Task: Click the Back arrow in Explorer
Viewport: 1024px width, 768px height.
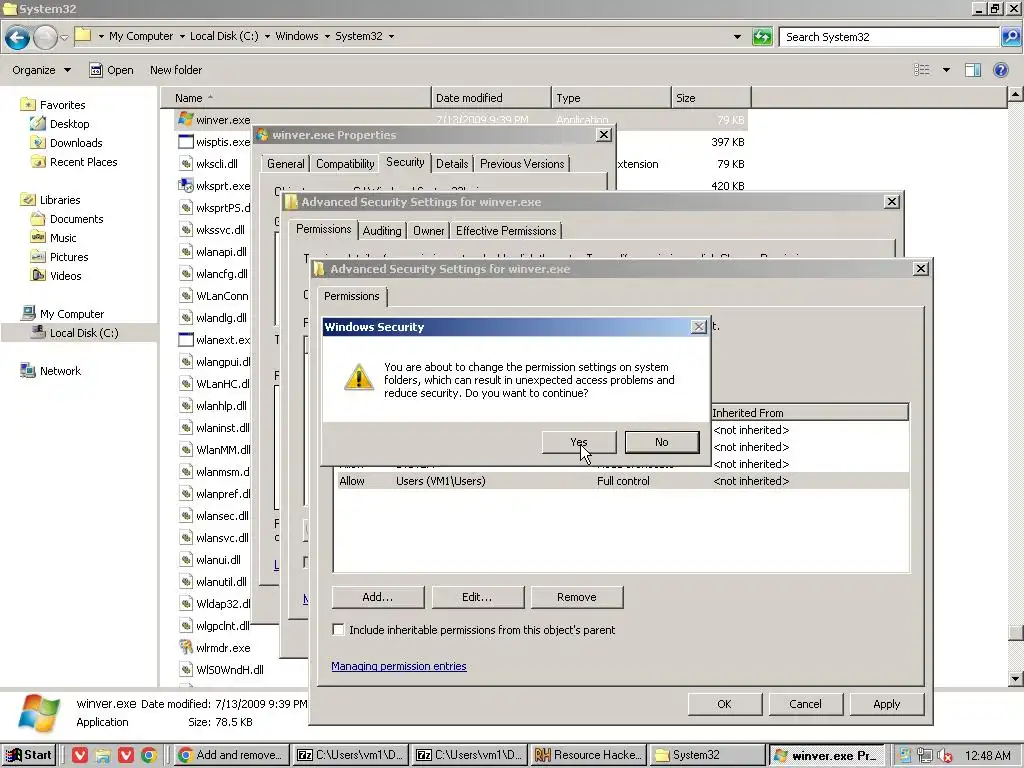Action: pos(18,37)
